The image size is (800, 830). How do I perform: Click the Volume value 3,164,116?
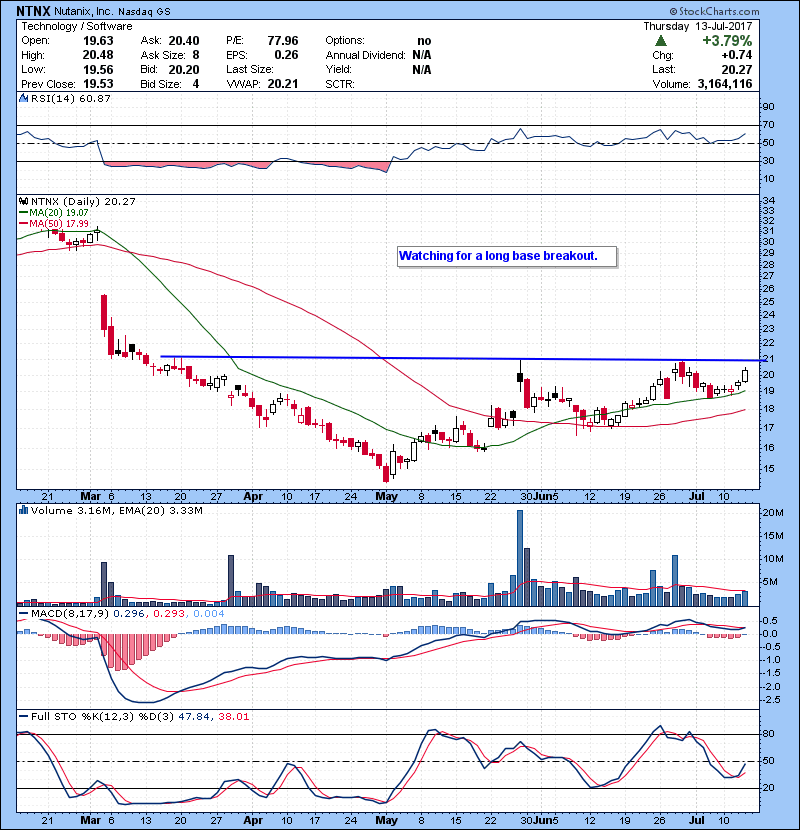[x=725, y=84]
